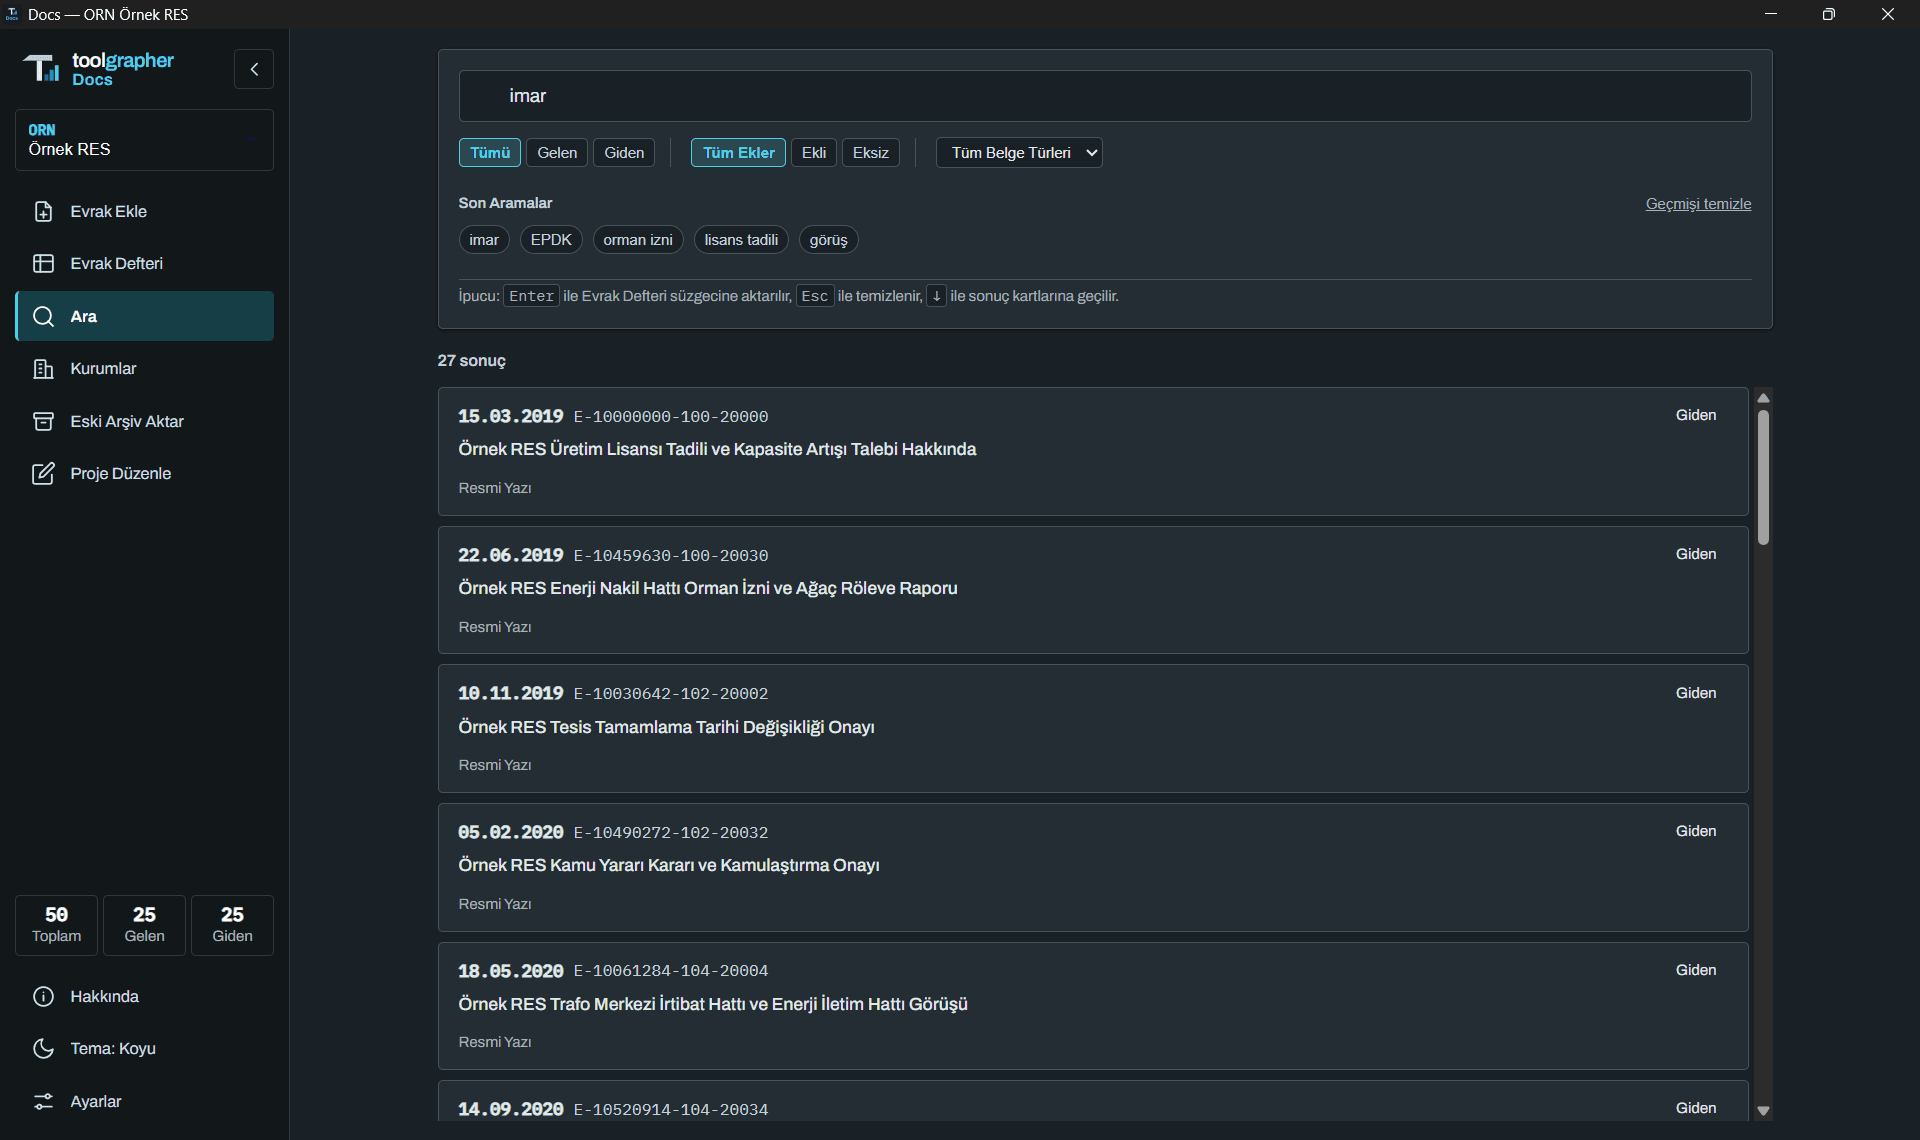This screenshot has width=1920, height=1140.
Task: Click the Evrak Defteri table icon
Action: click(x=43, y=263)
